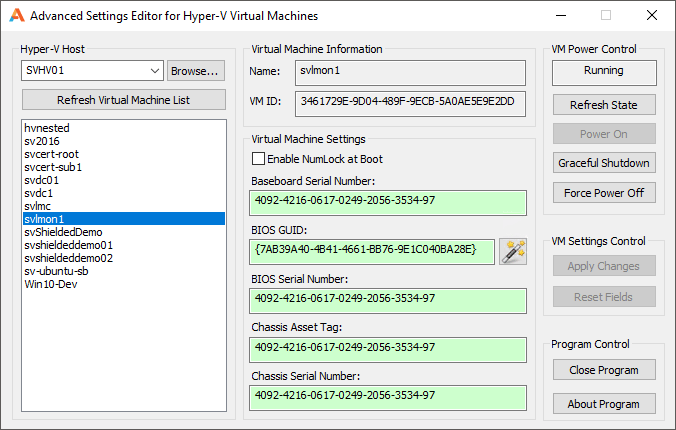
Task: Edit the Chassis Serial Number field
Action: (x=388, y=398)
